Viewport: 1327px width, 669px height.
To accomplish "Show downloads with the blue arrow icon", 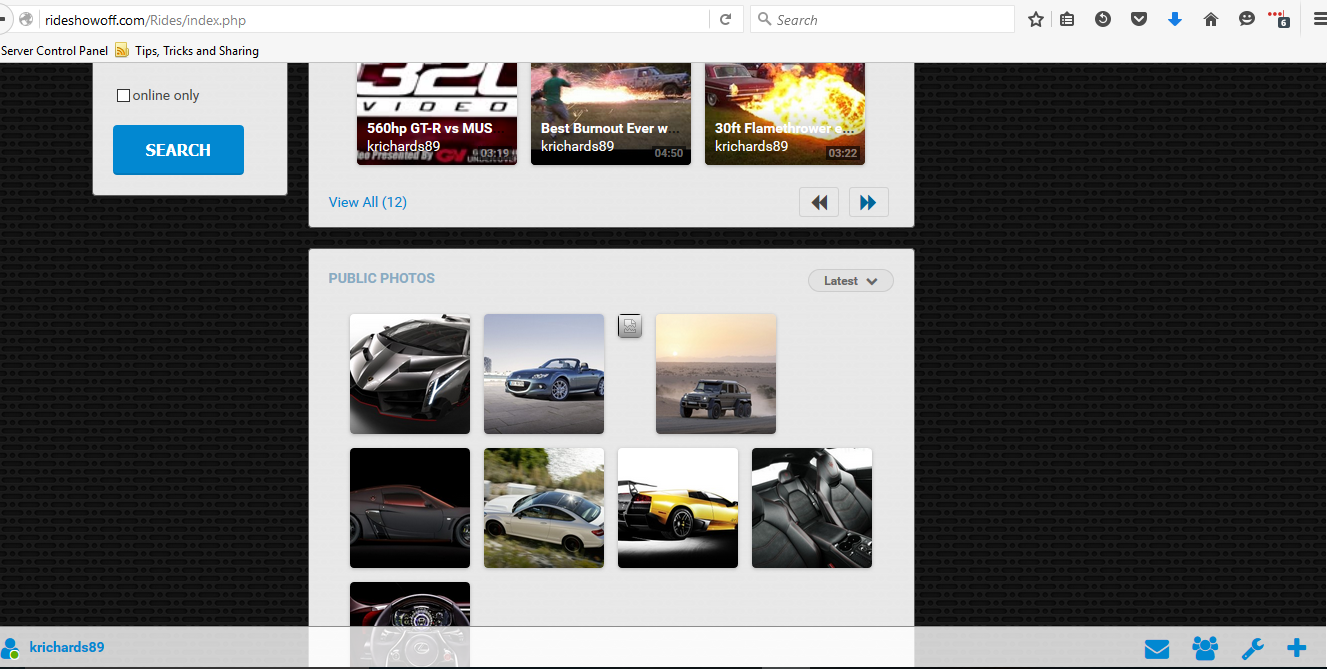I will pyautogui.click(x=1175, y=19).
